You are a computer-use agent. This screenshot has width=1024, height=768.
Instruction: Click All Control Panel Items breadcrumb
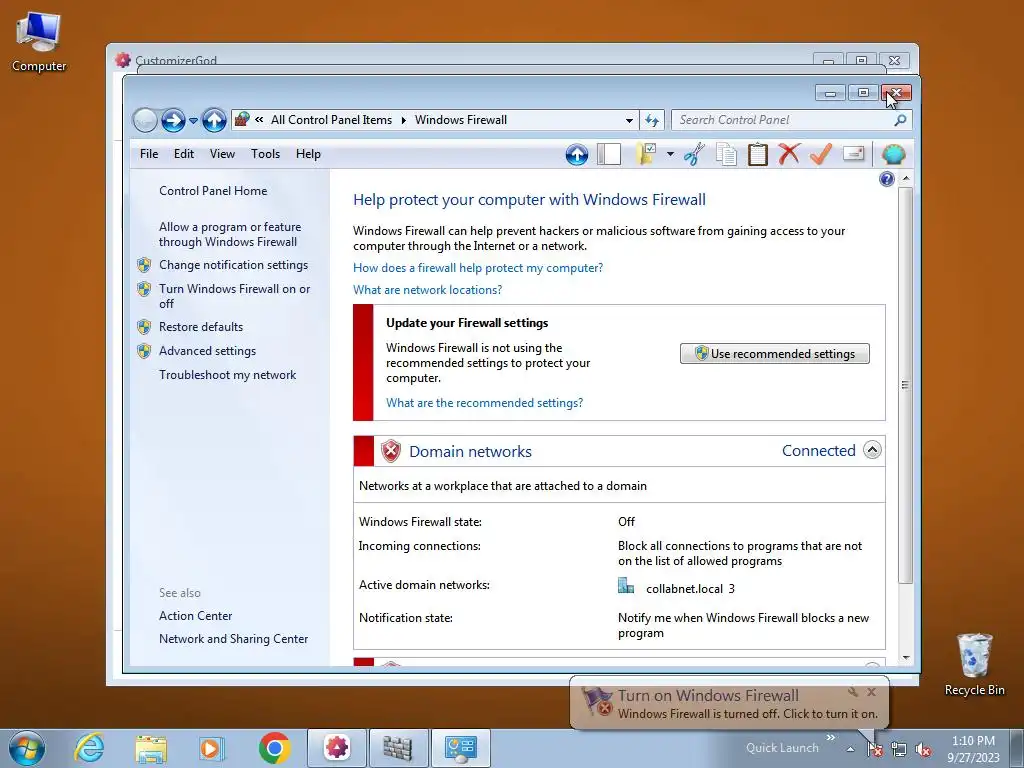[x=331, y=120]
